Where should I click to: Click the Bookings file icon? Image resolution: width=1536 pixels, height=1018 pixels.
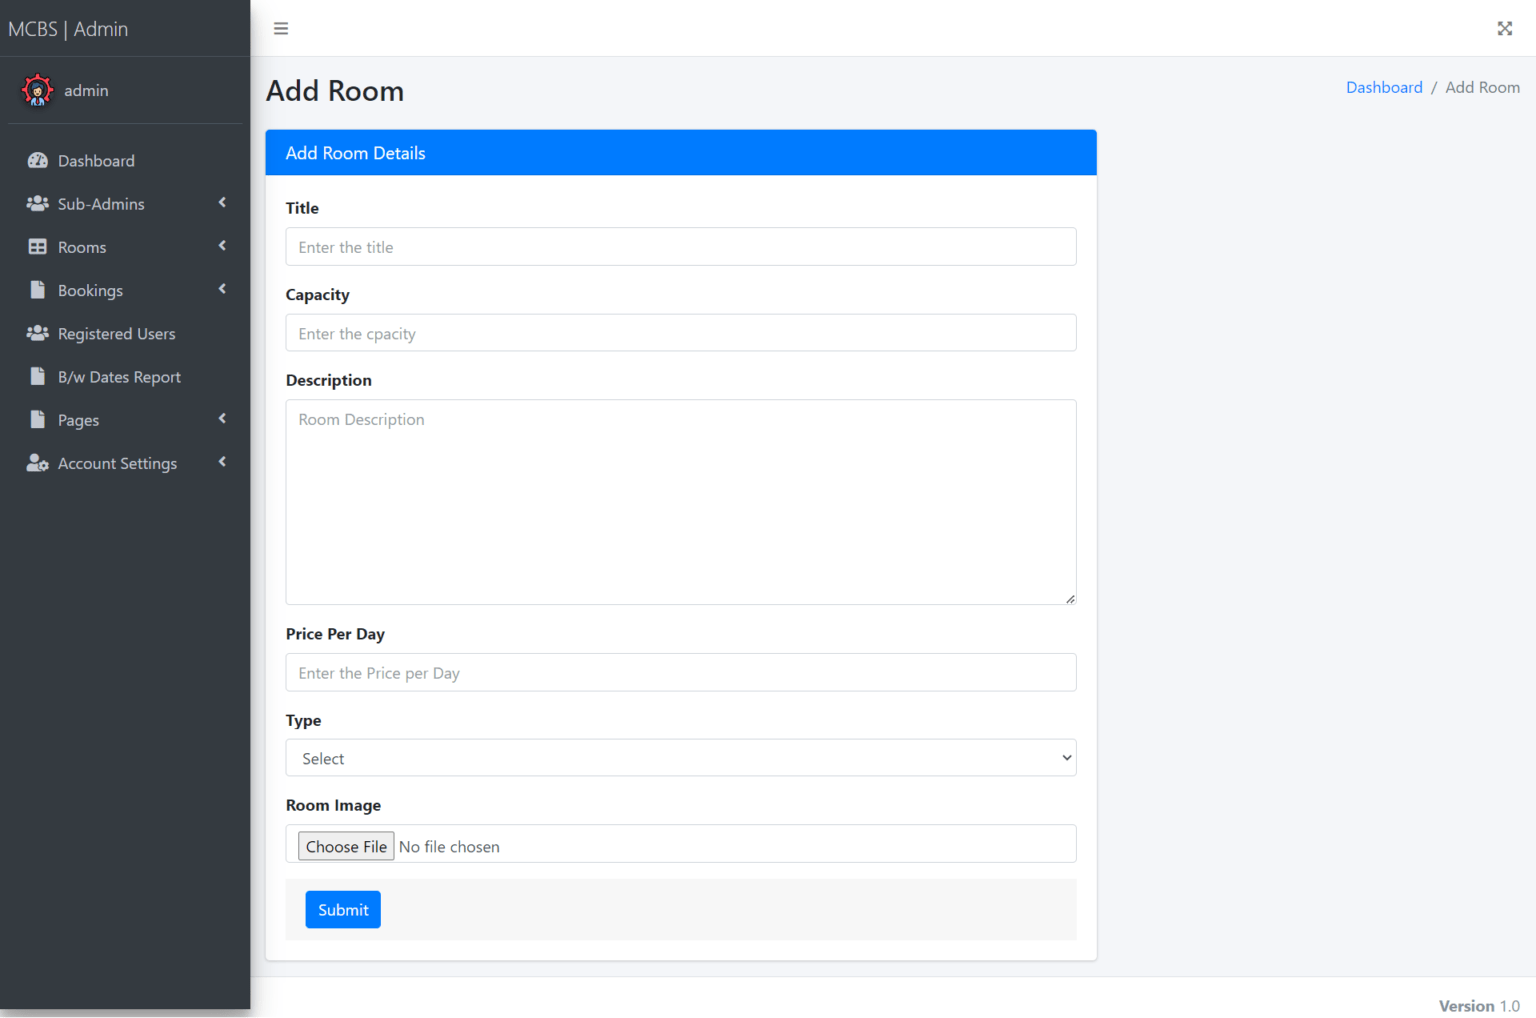coord(37,290)
